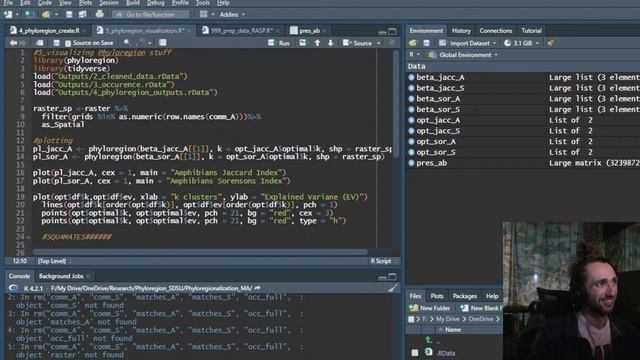Clear environment objects with broom icon
The height and width of the screenshot is (360, 640).
pos(551,43)
